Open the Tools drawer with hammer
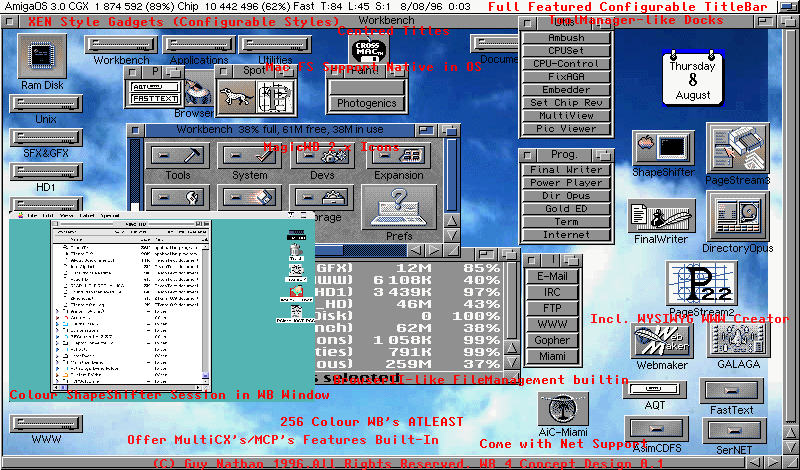The height and width of the screenshot is (470, 800). click(178, 155)
